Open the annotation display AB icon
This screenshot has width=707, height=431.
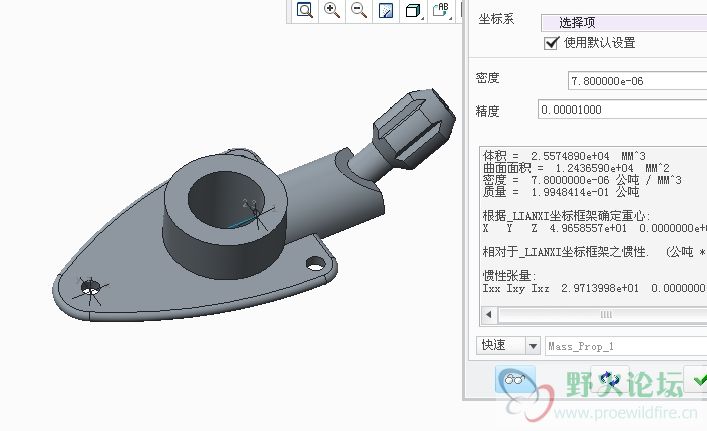click(x=441, y=10)
